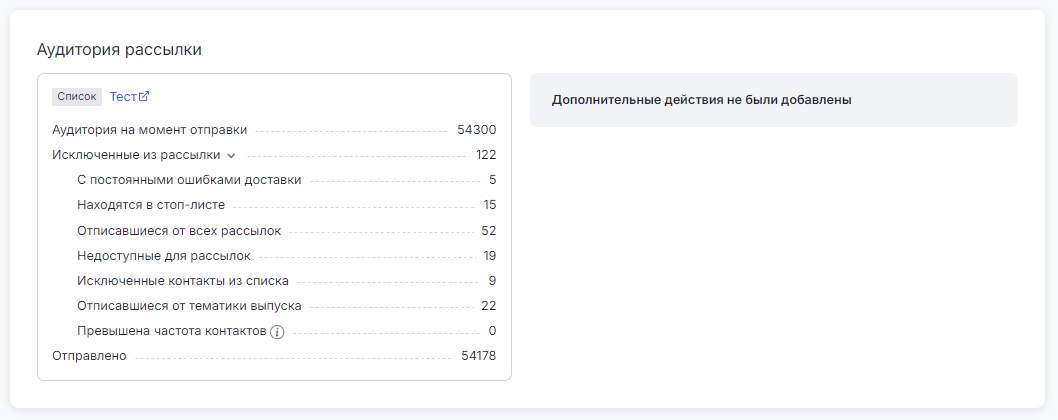Click the Дополнительные действия не были добавлены message
This screenshot has width=1058, height=420.
[x=701, y=100]
